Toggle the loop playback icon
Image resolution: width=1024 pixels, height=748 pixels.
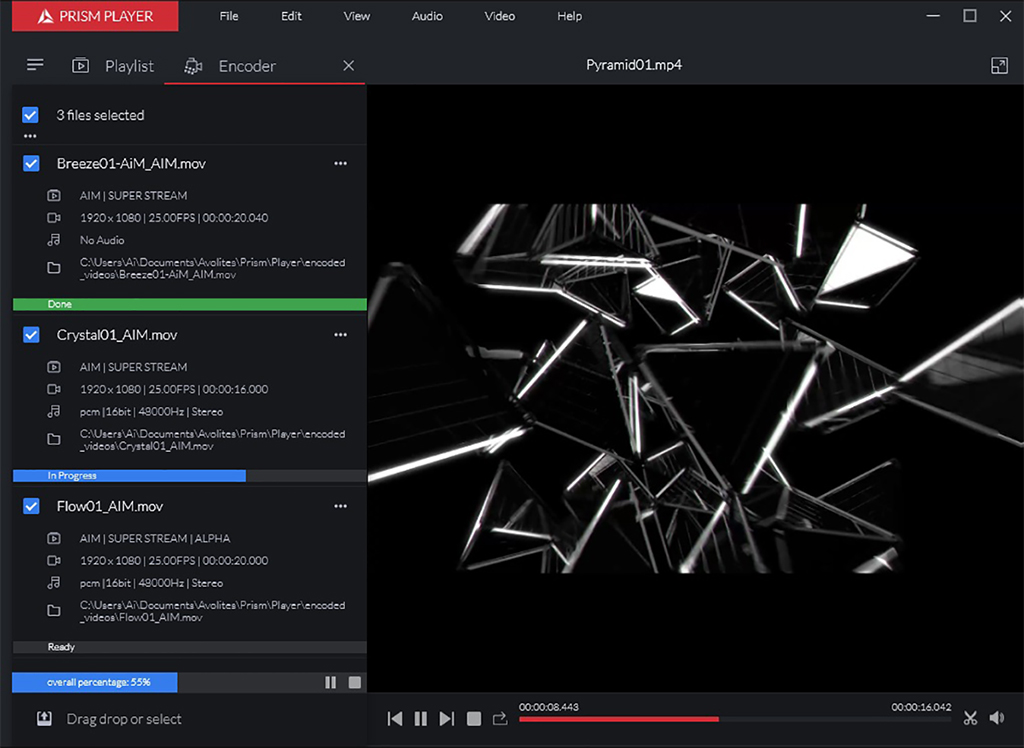tap(500, 718)
